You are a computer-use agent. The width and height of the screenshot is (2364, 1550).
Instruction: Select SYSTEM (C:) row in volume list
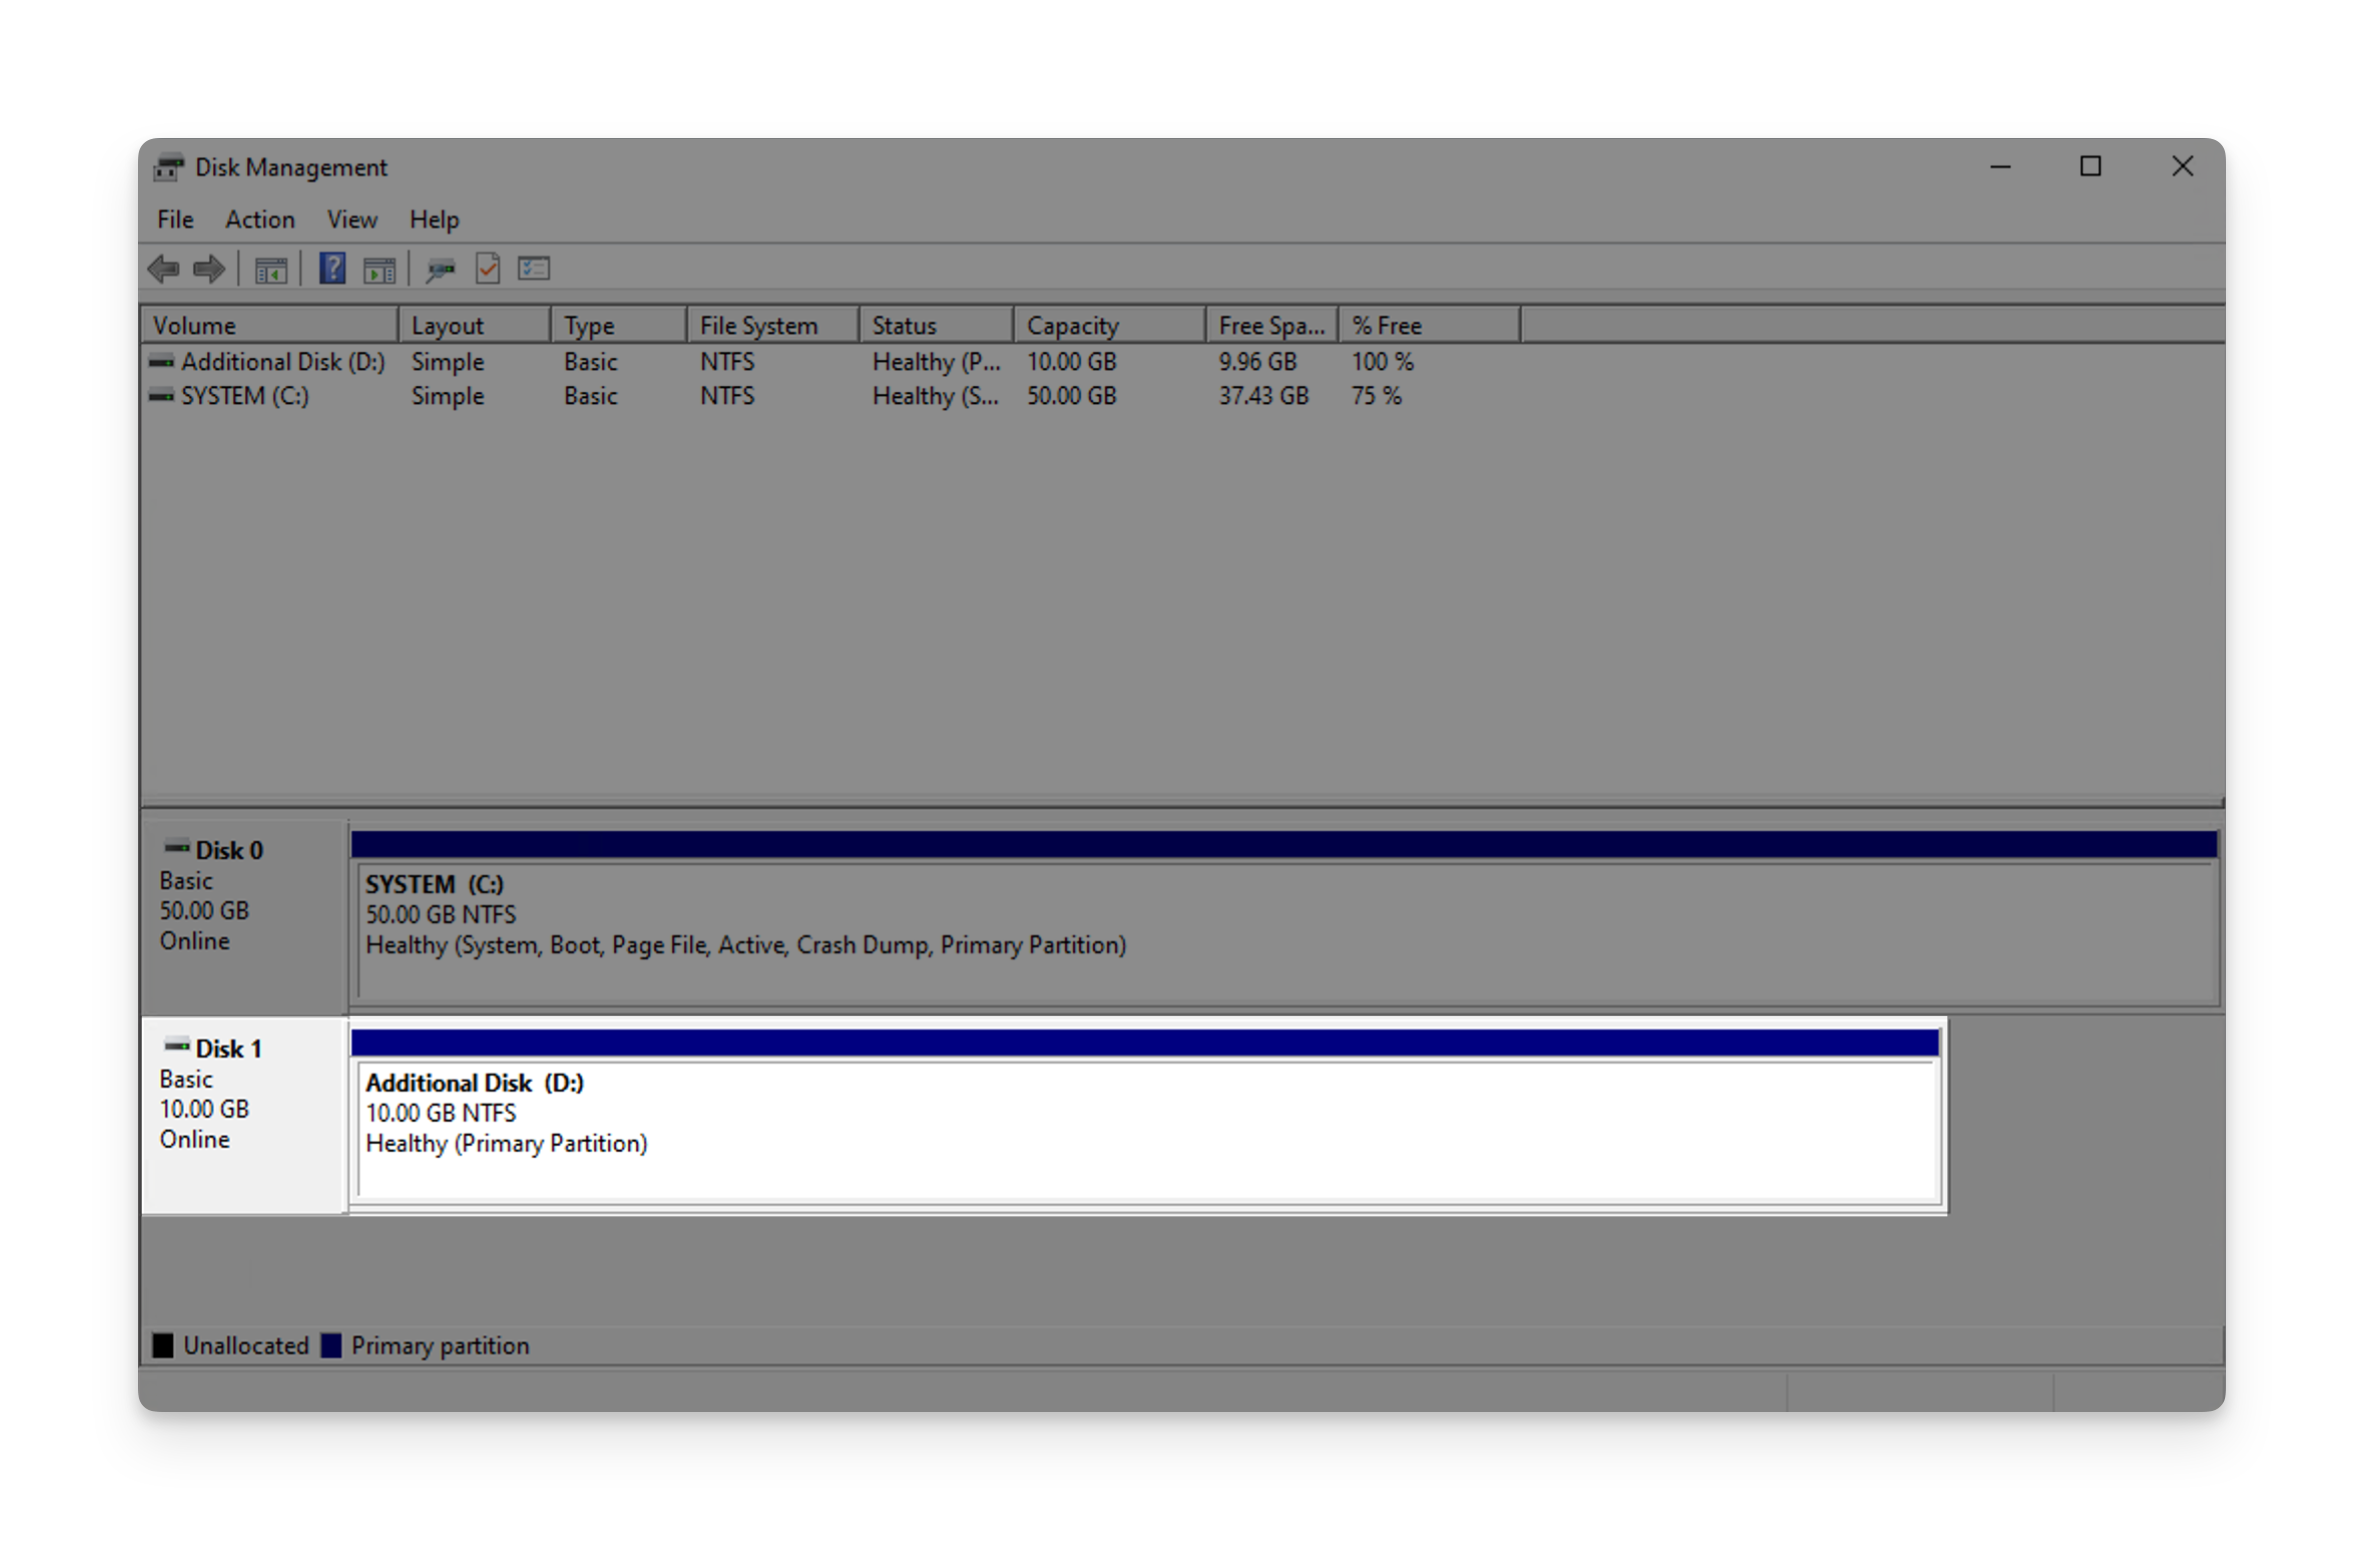(x=244, y=396)
